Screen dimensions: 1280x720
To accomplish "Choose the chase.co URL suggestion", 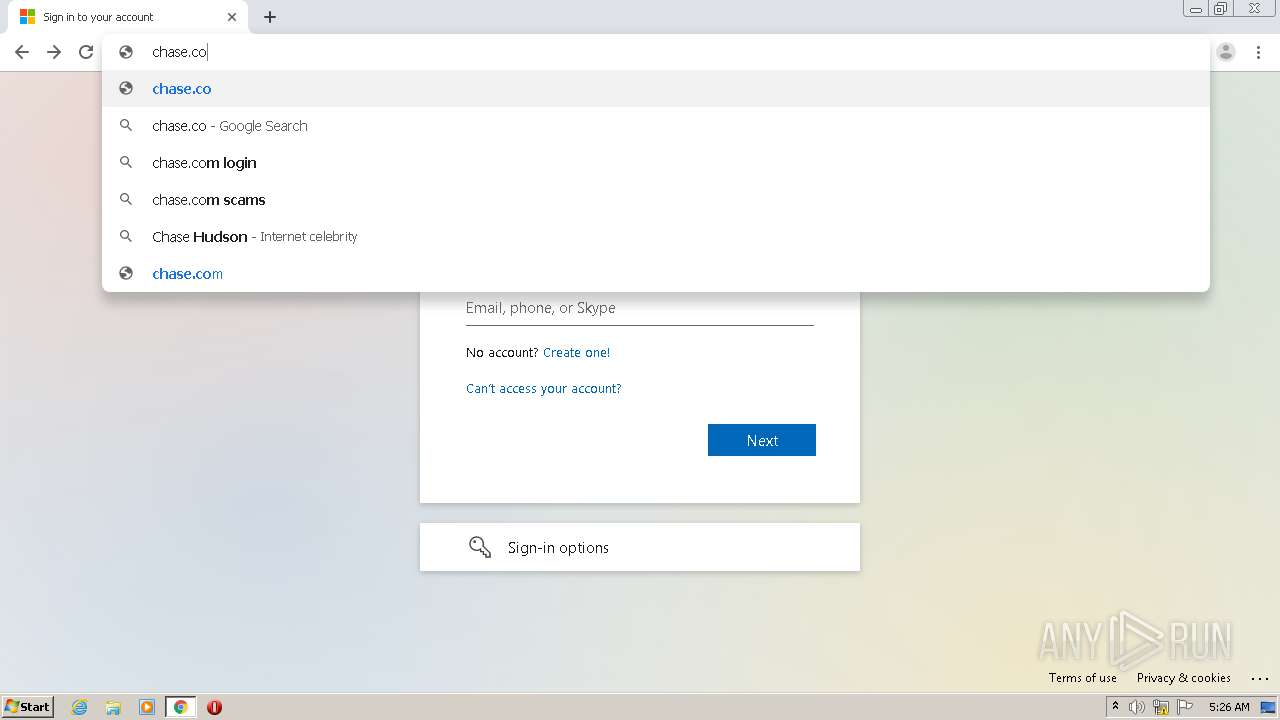I will coord(656,89).
